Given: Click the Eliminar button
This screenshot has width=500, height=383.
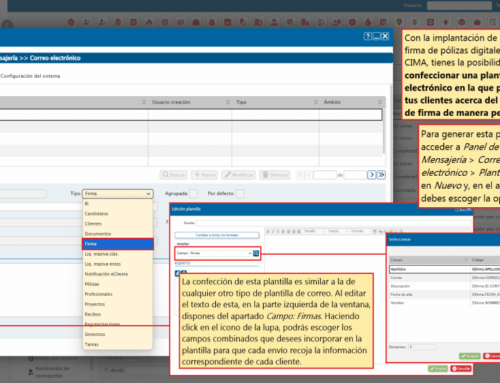Looking at the screenshot, I should pos(275,175).
